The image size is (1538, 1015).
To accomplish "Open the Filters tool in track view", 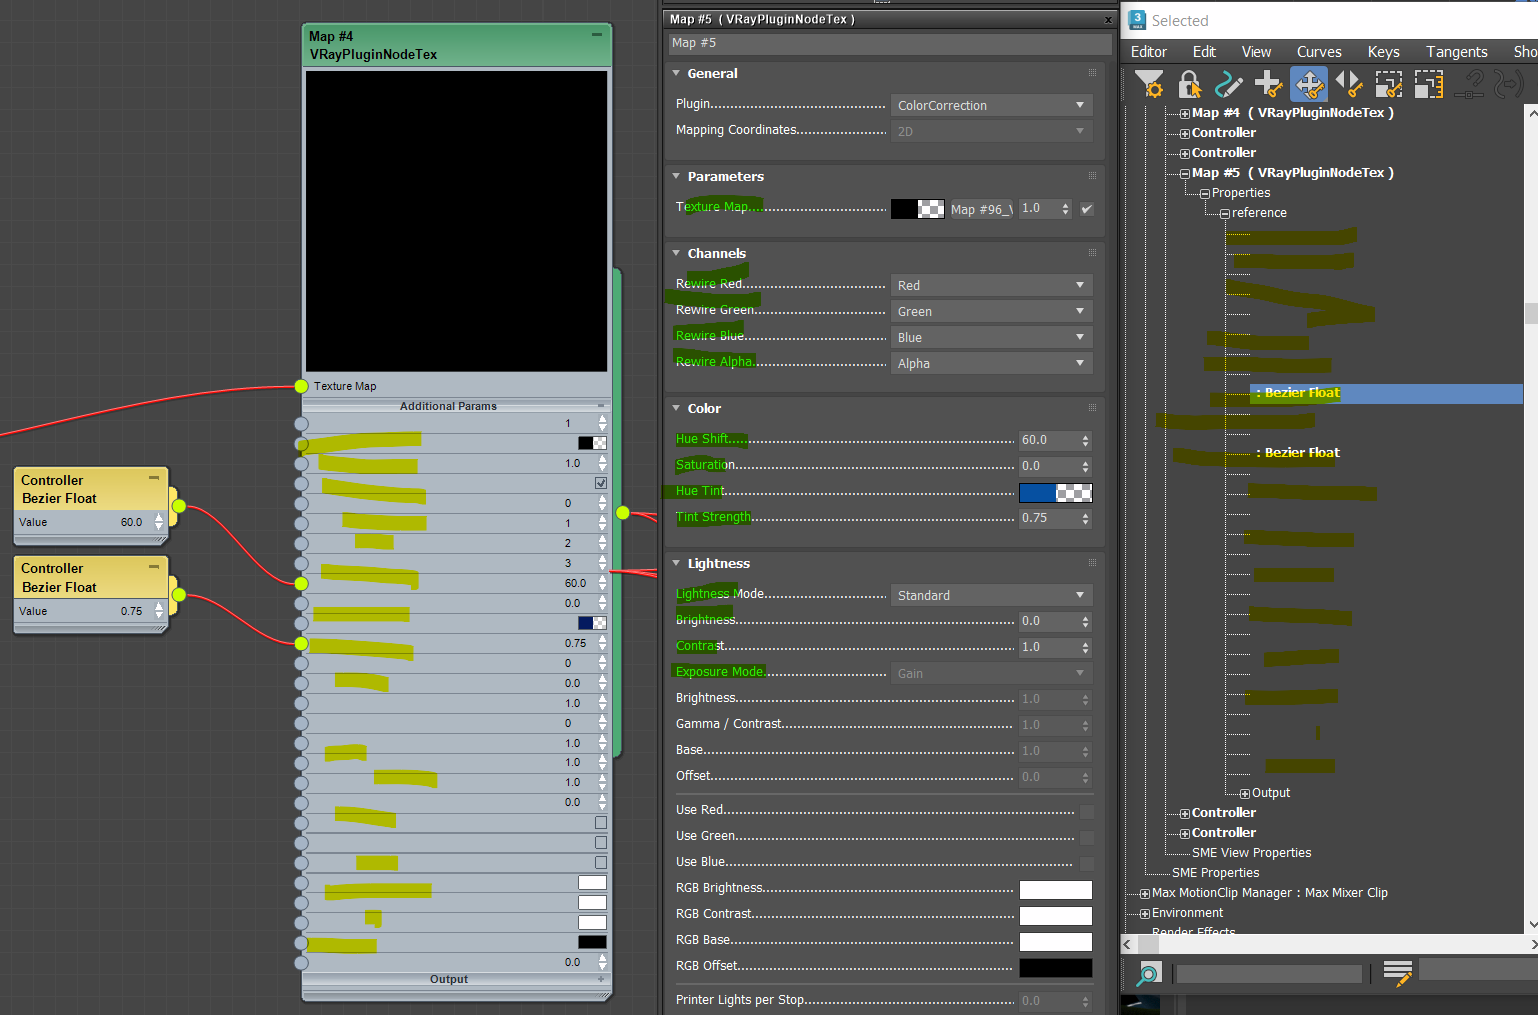I will click(1149, 84).
